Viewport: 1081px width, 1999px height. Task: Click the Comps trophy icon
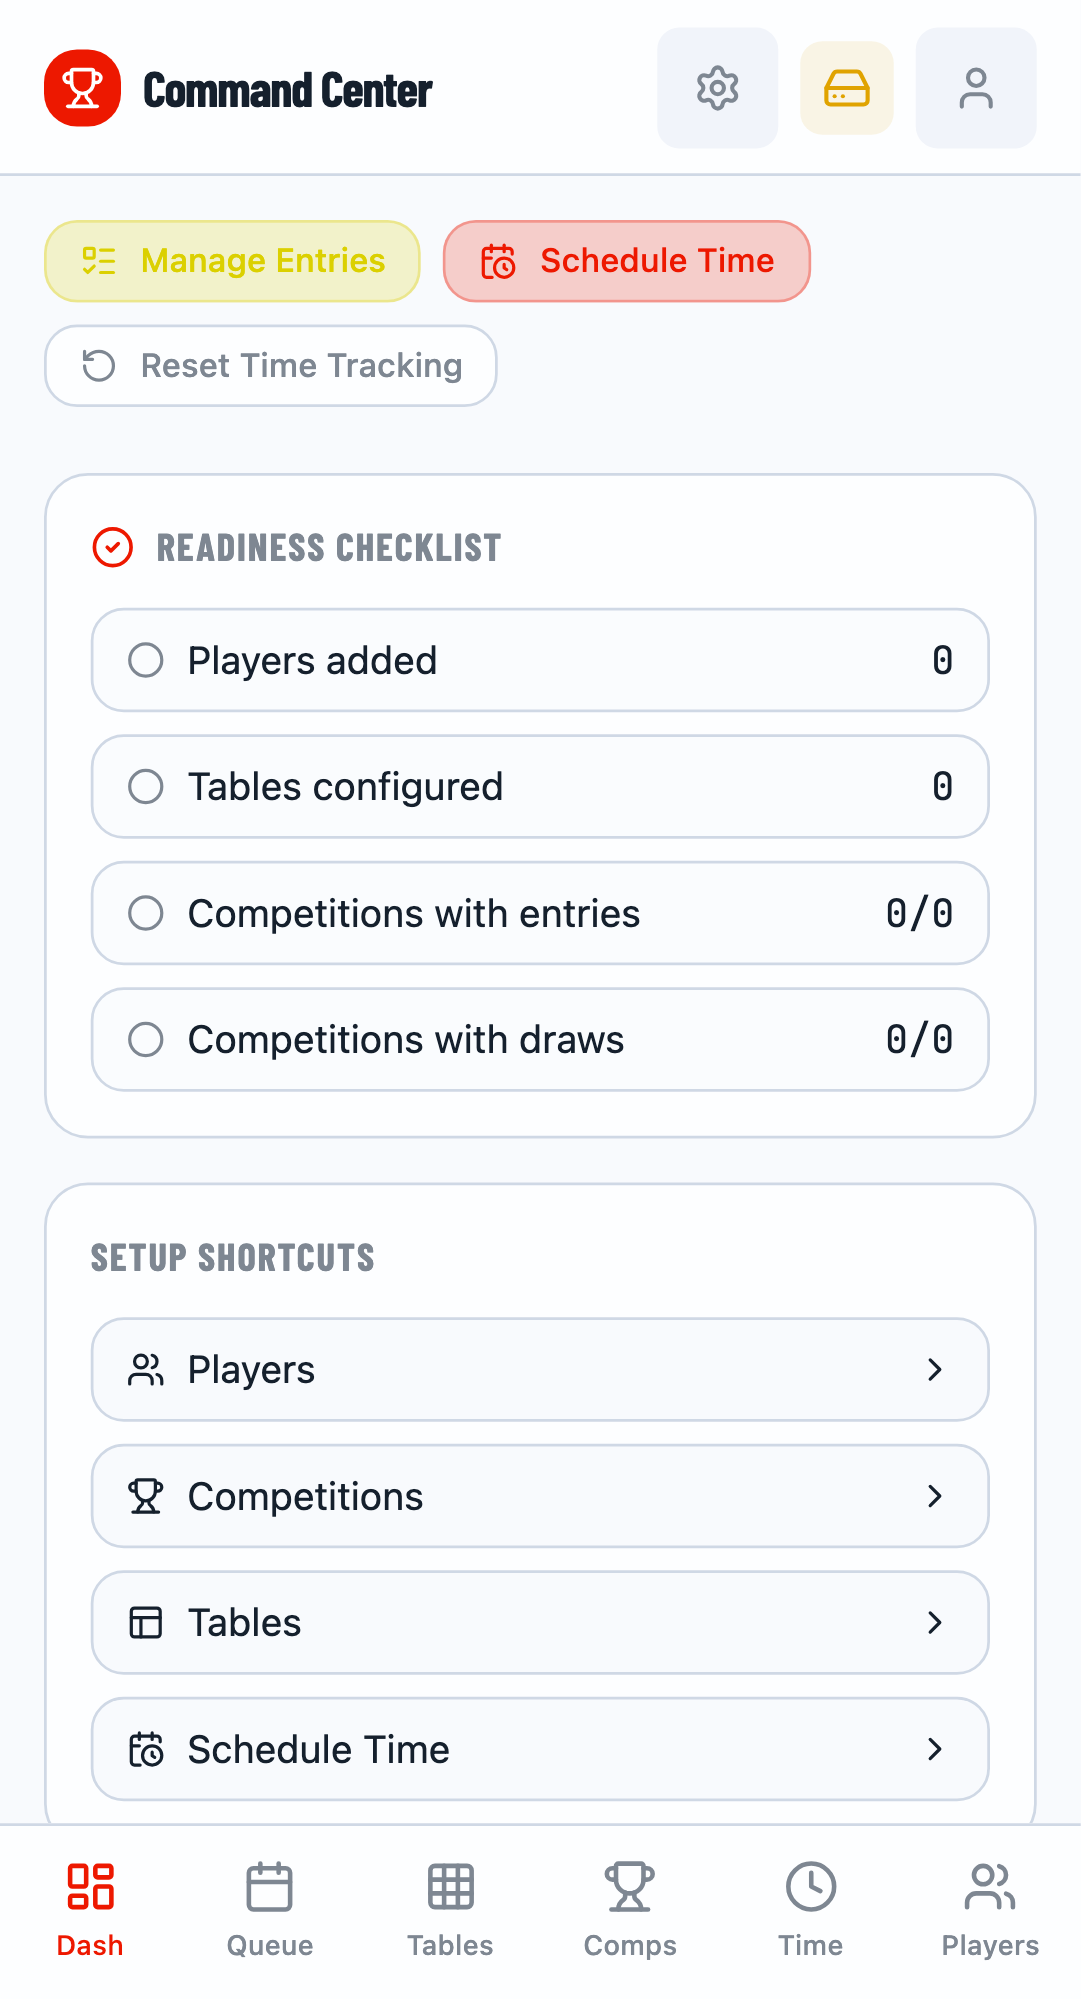(x=629, y=1886)
